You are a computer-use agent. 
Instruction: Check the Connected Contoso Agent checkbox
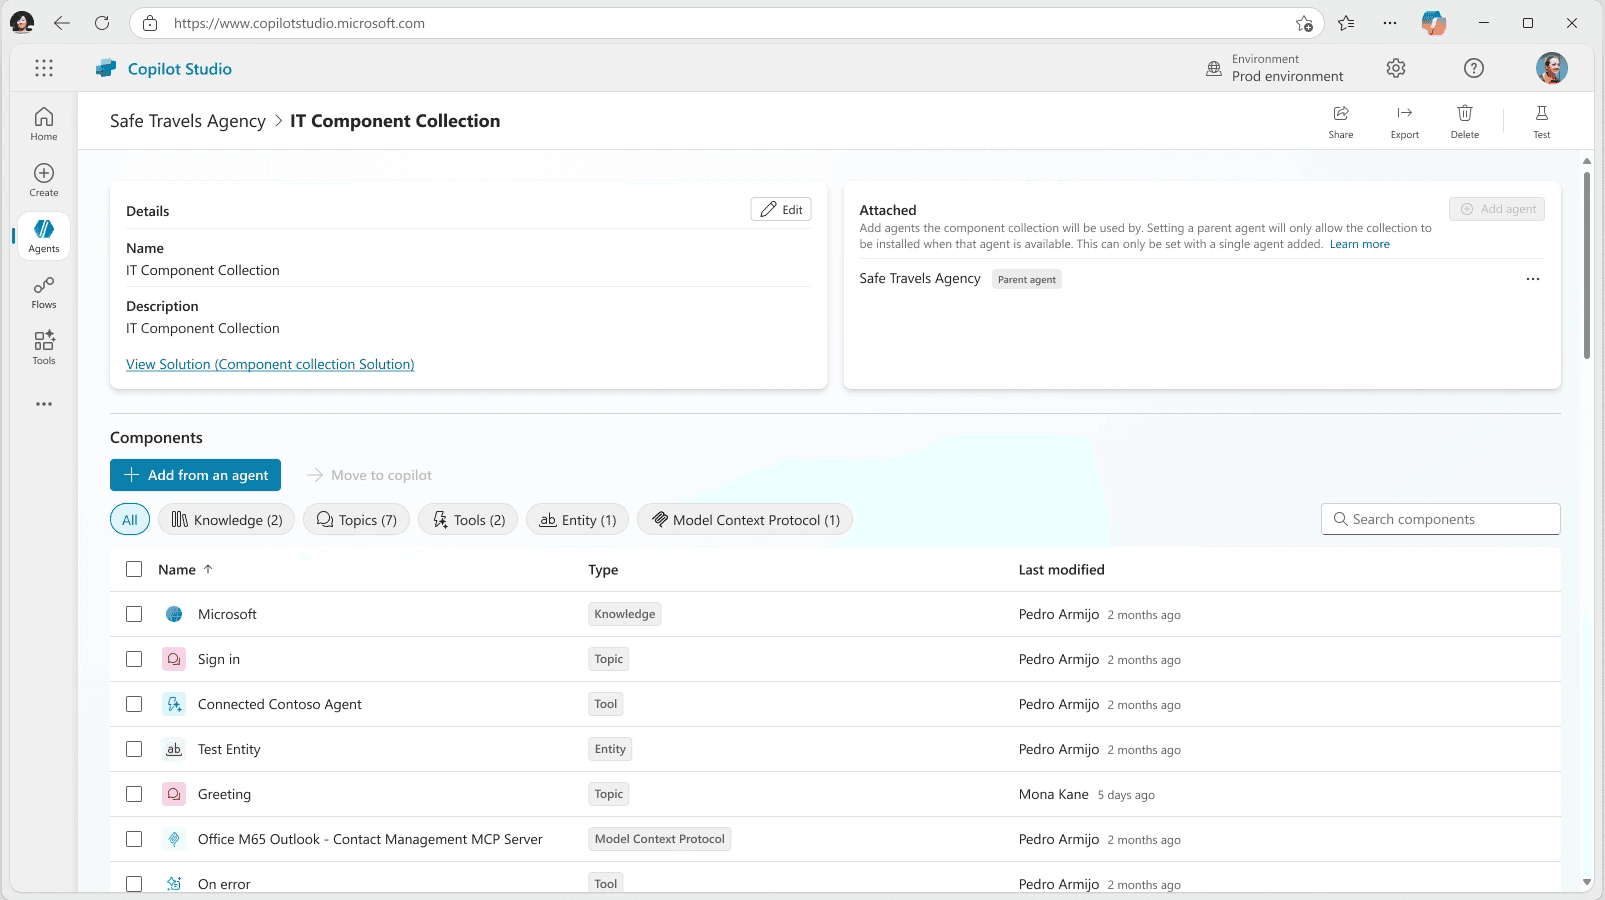click(134, 704)
